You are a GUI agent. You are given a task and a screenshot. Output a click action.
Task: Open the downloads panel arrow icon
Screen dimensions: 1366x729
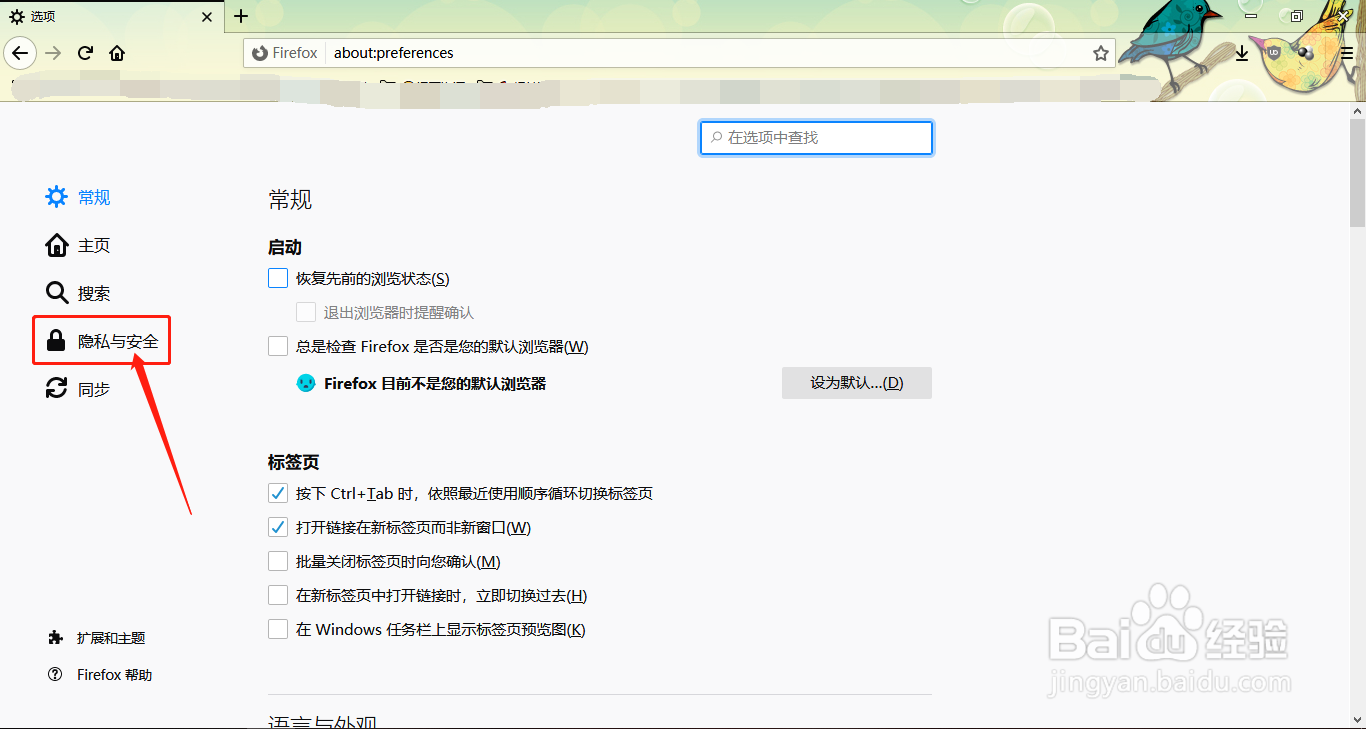pos(1242,53)
